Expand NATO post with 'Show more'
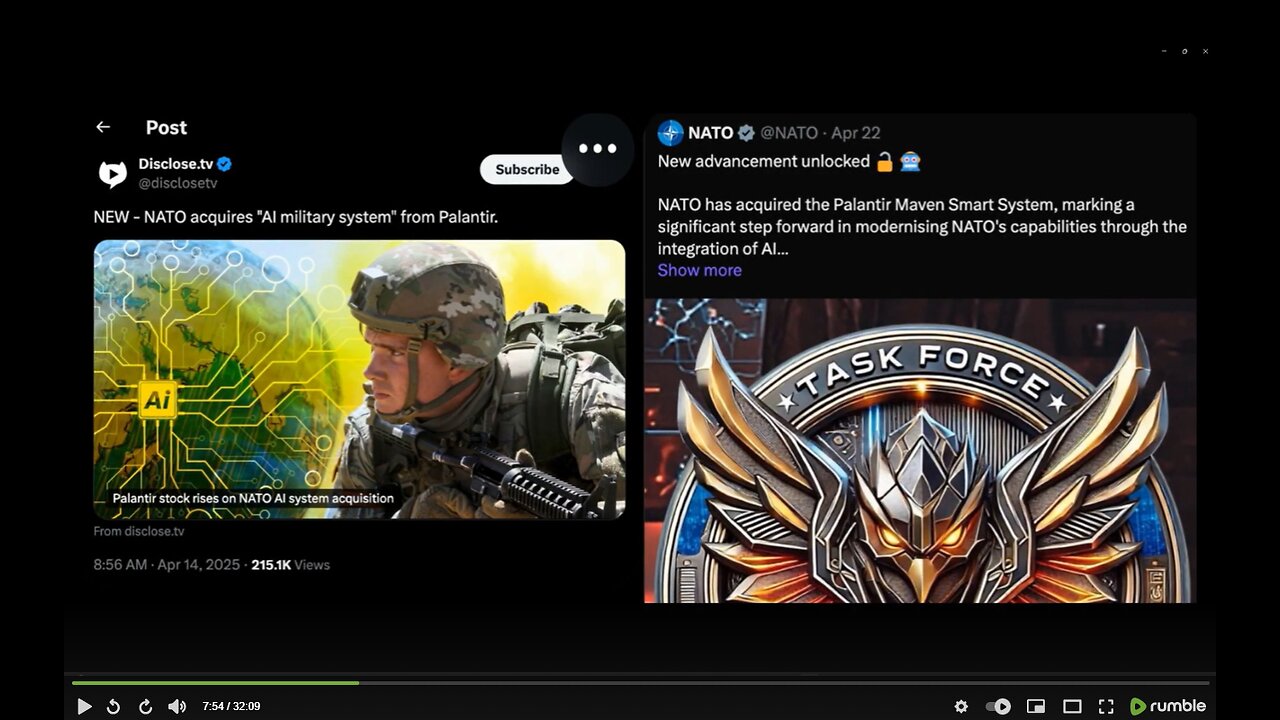The image size is (1280, 720). coord(700,270)
